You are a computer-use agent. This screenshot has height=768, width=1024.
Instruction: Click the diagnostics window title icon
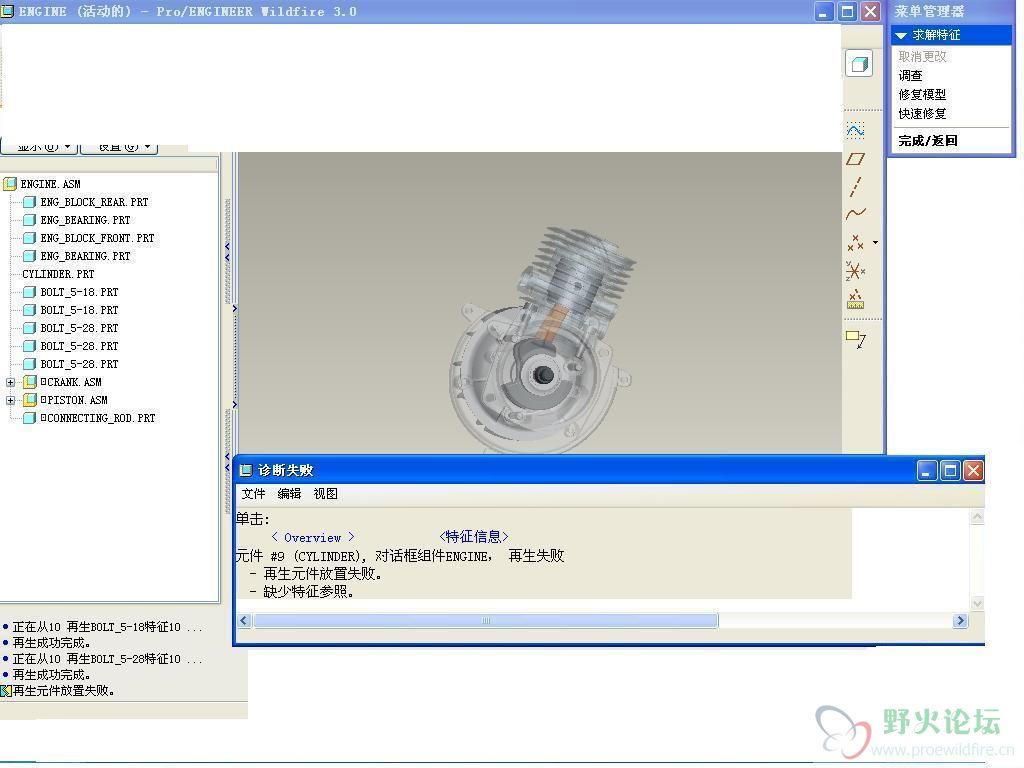[x=246, y=470]
